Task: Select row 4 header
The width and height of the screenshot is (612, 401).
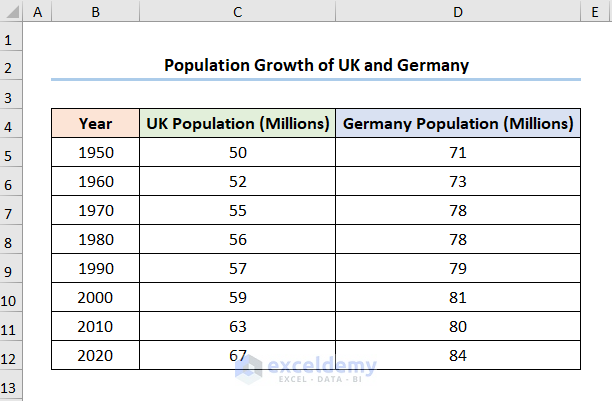Action: pyautogui.click(x=11, y=126)
